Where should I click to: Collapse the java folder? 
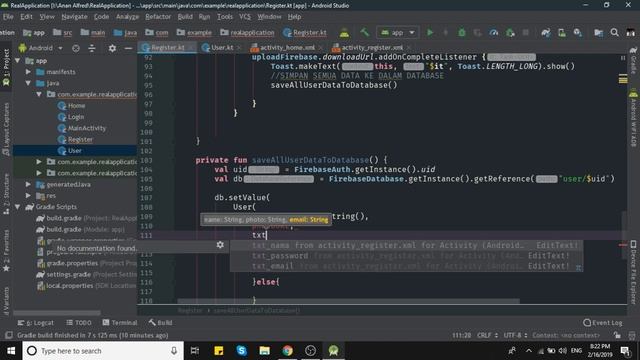tap(28, 83)
